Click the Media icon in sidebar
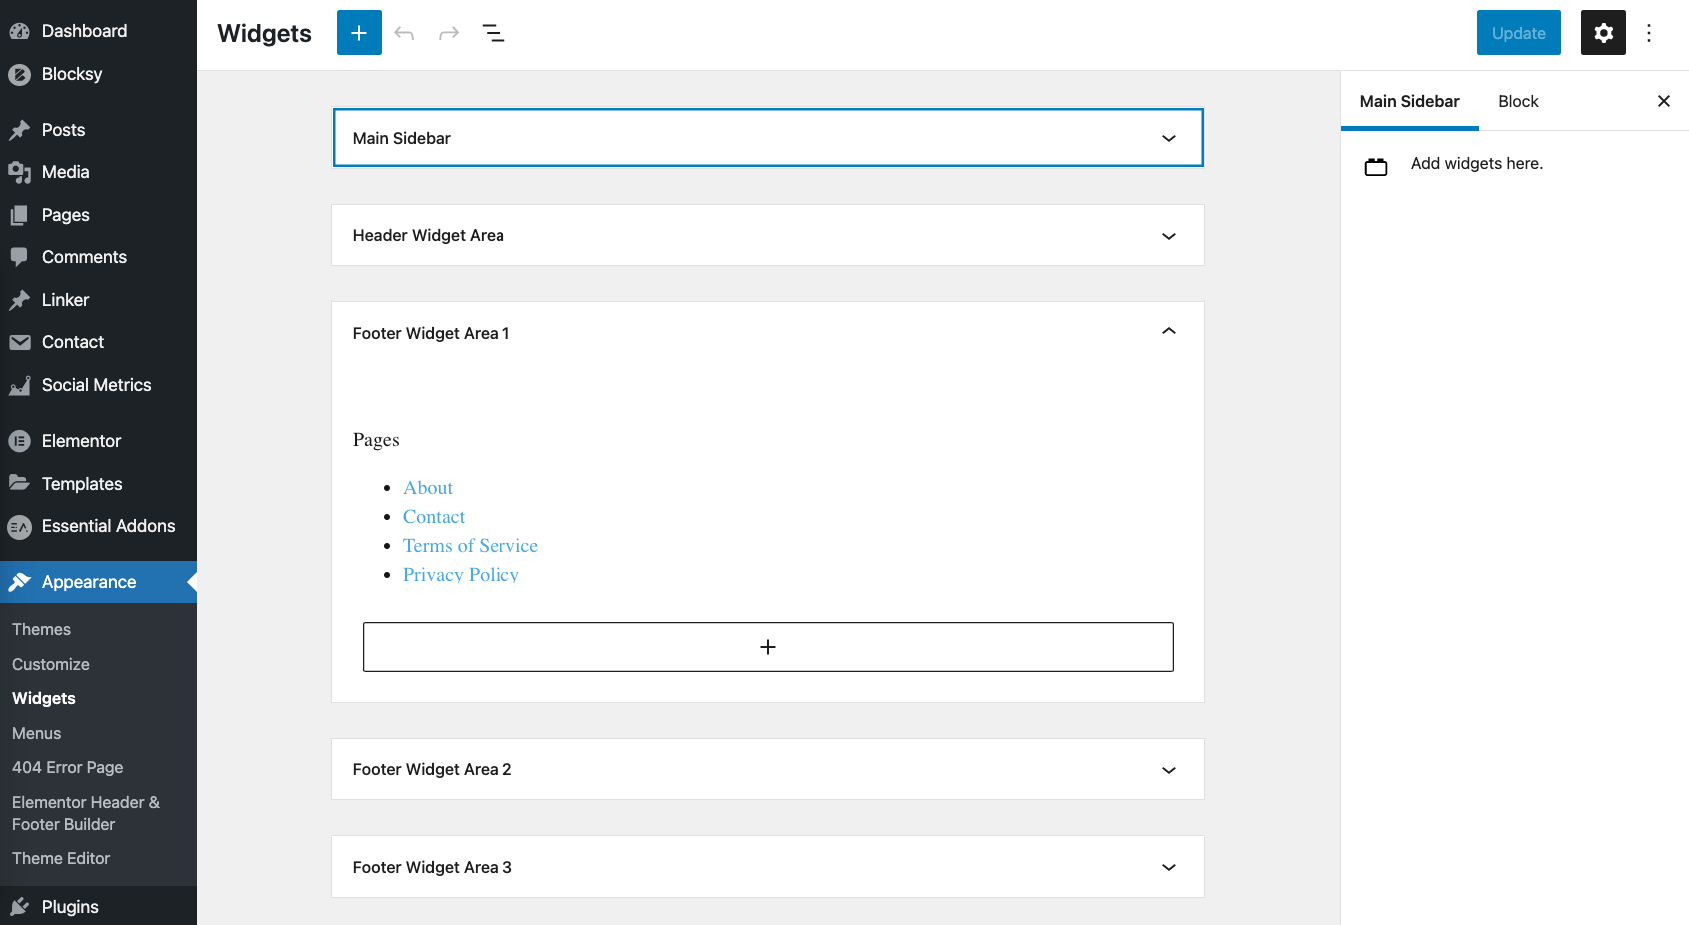This screenshot has width=1689, height=925. click(x=19, y=172)
